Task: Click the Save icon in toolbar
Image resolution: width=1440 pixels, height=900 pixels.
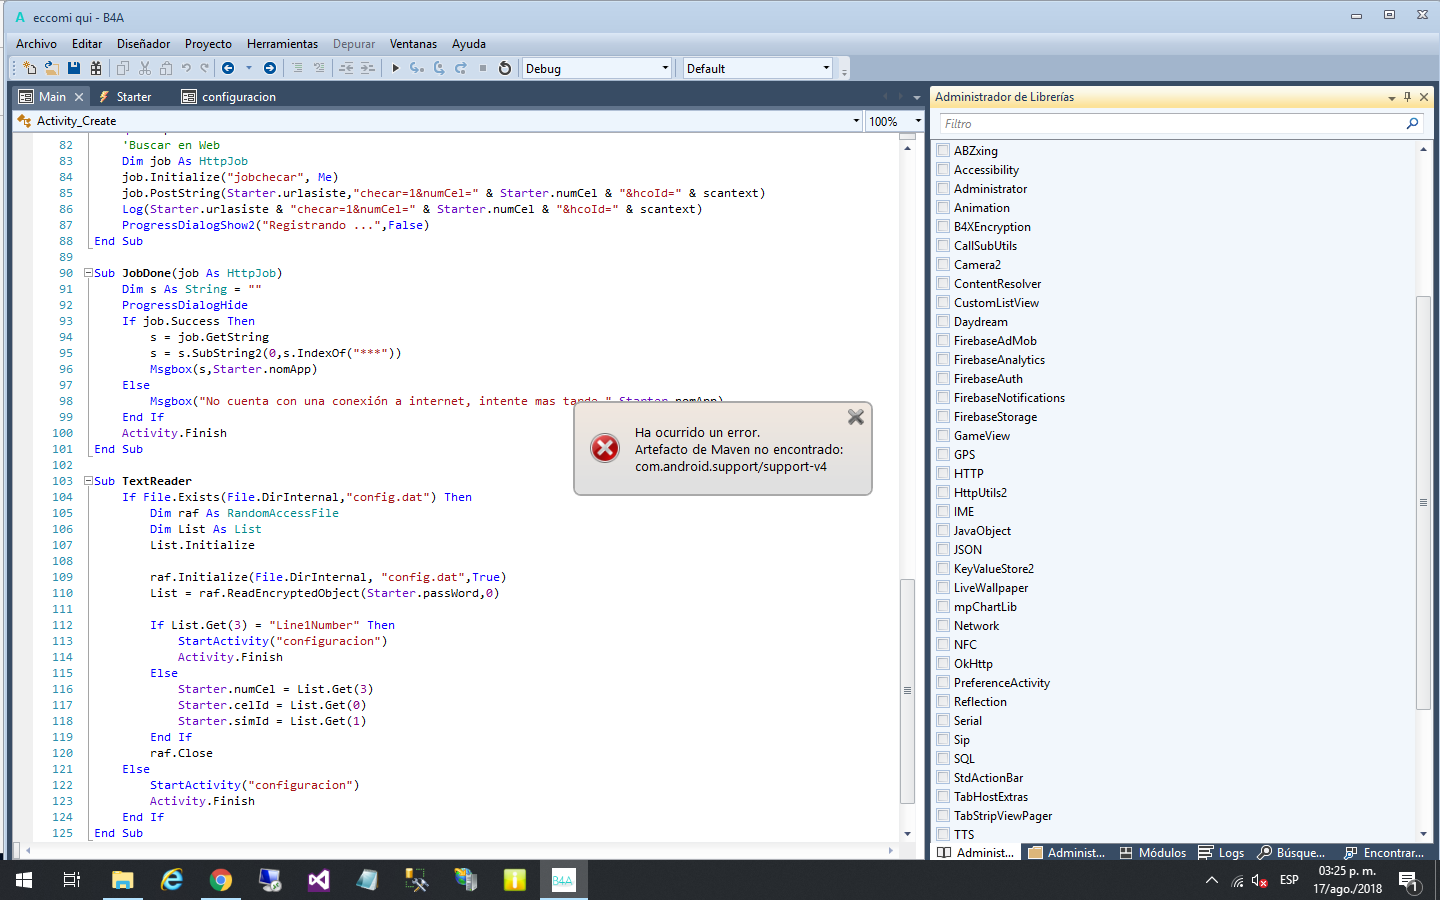Action: 74,68
